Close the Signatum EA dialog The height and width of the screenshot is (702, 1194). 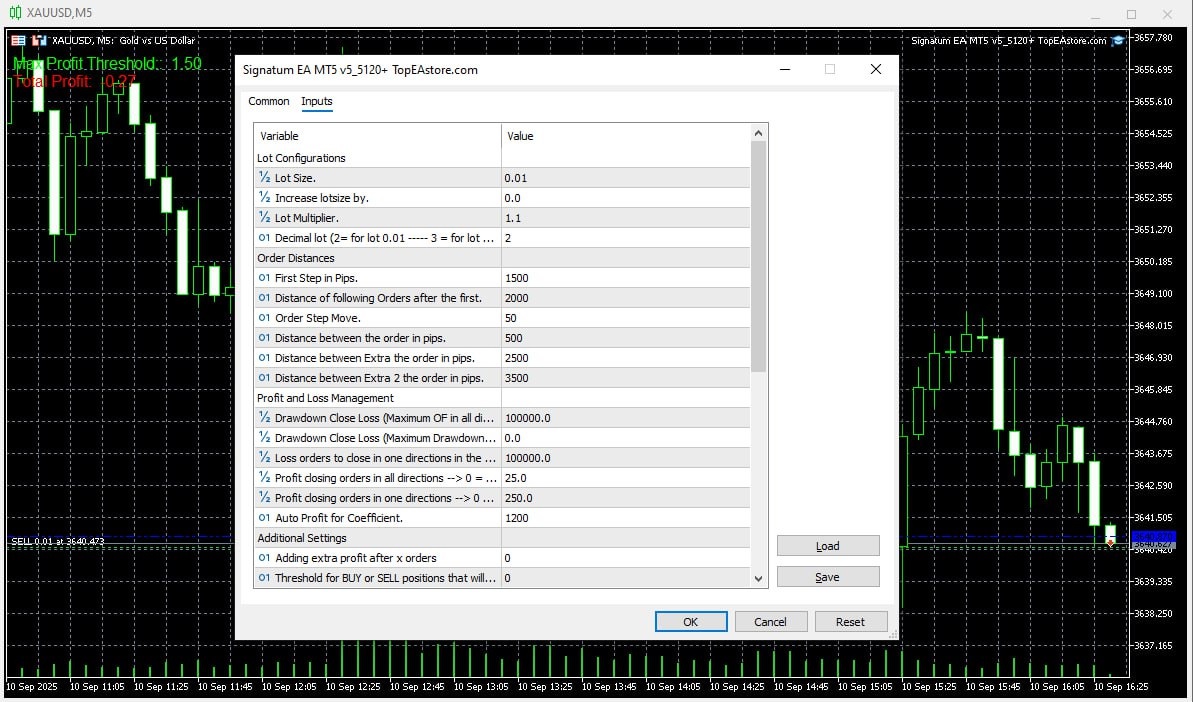876,69
